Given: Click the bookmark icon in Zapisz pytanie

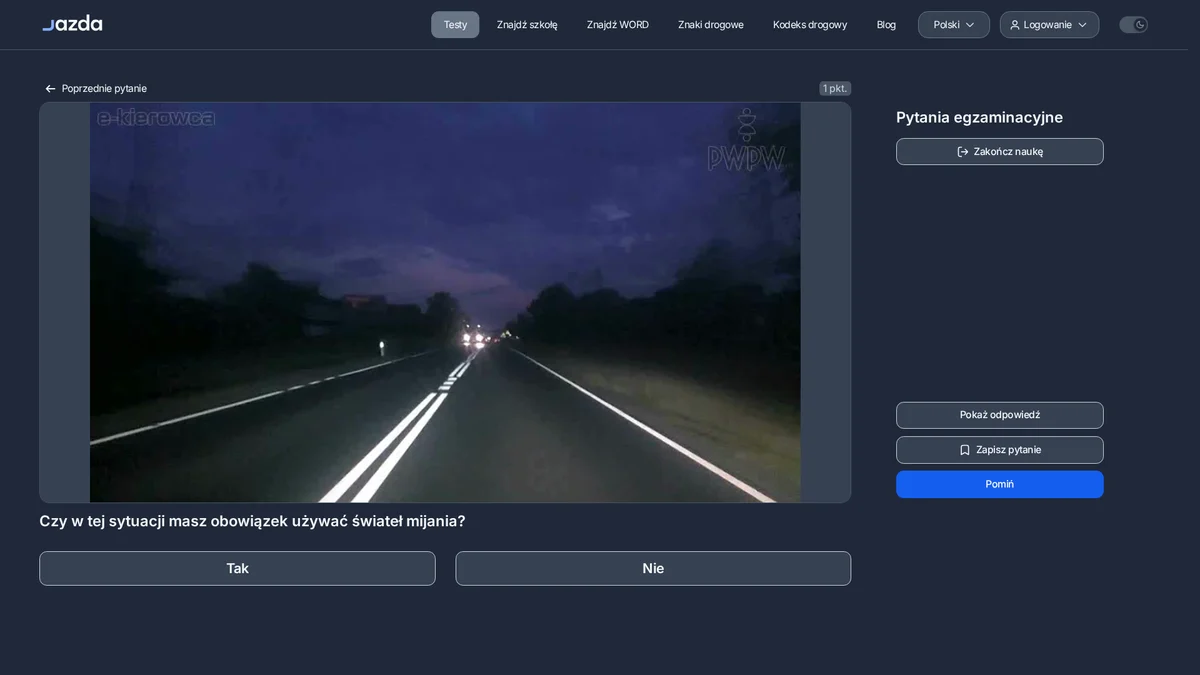Looking at the screenshot, I should (965, 450).
